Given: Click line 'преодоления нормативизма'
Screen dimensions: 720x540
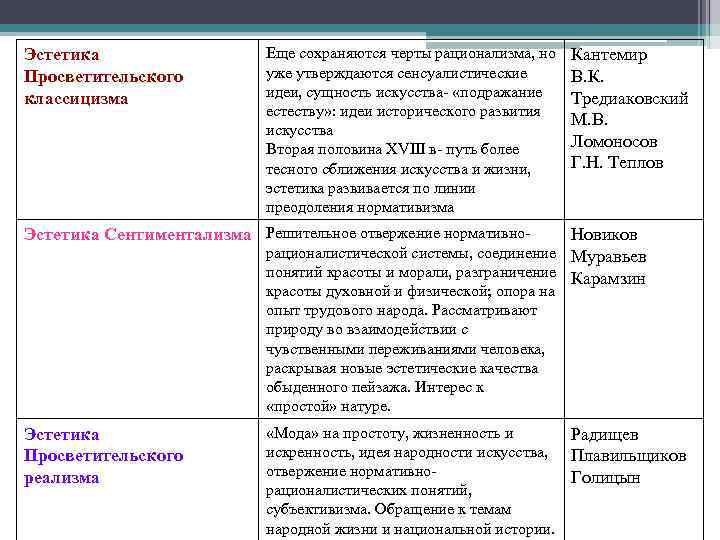Looking at the screenshot, I should (360, 208).
